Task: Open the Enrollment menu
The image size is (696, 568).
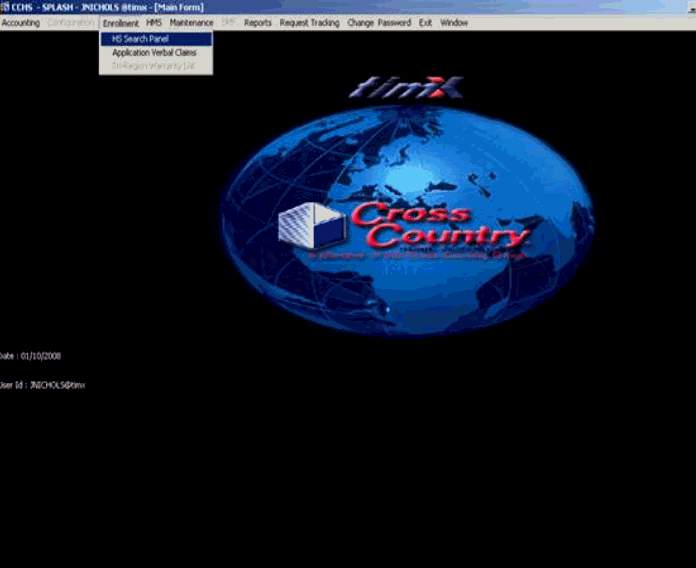Action: tap(121, 23)
